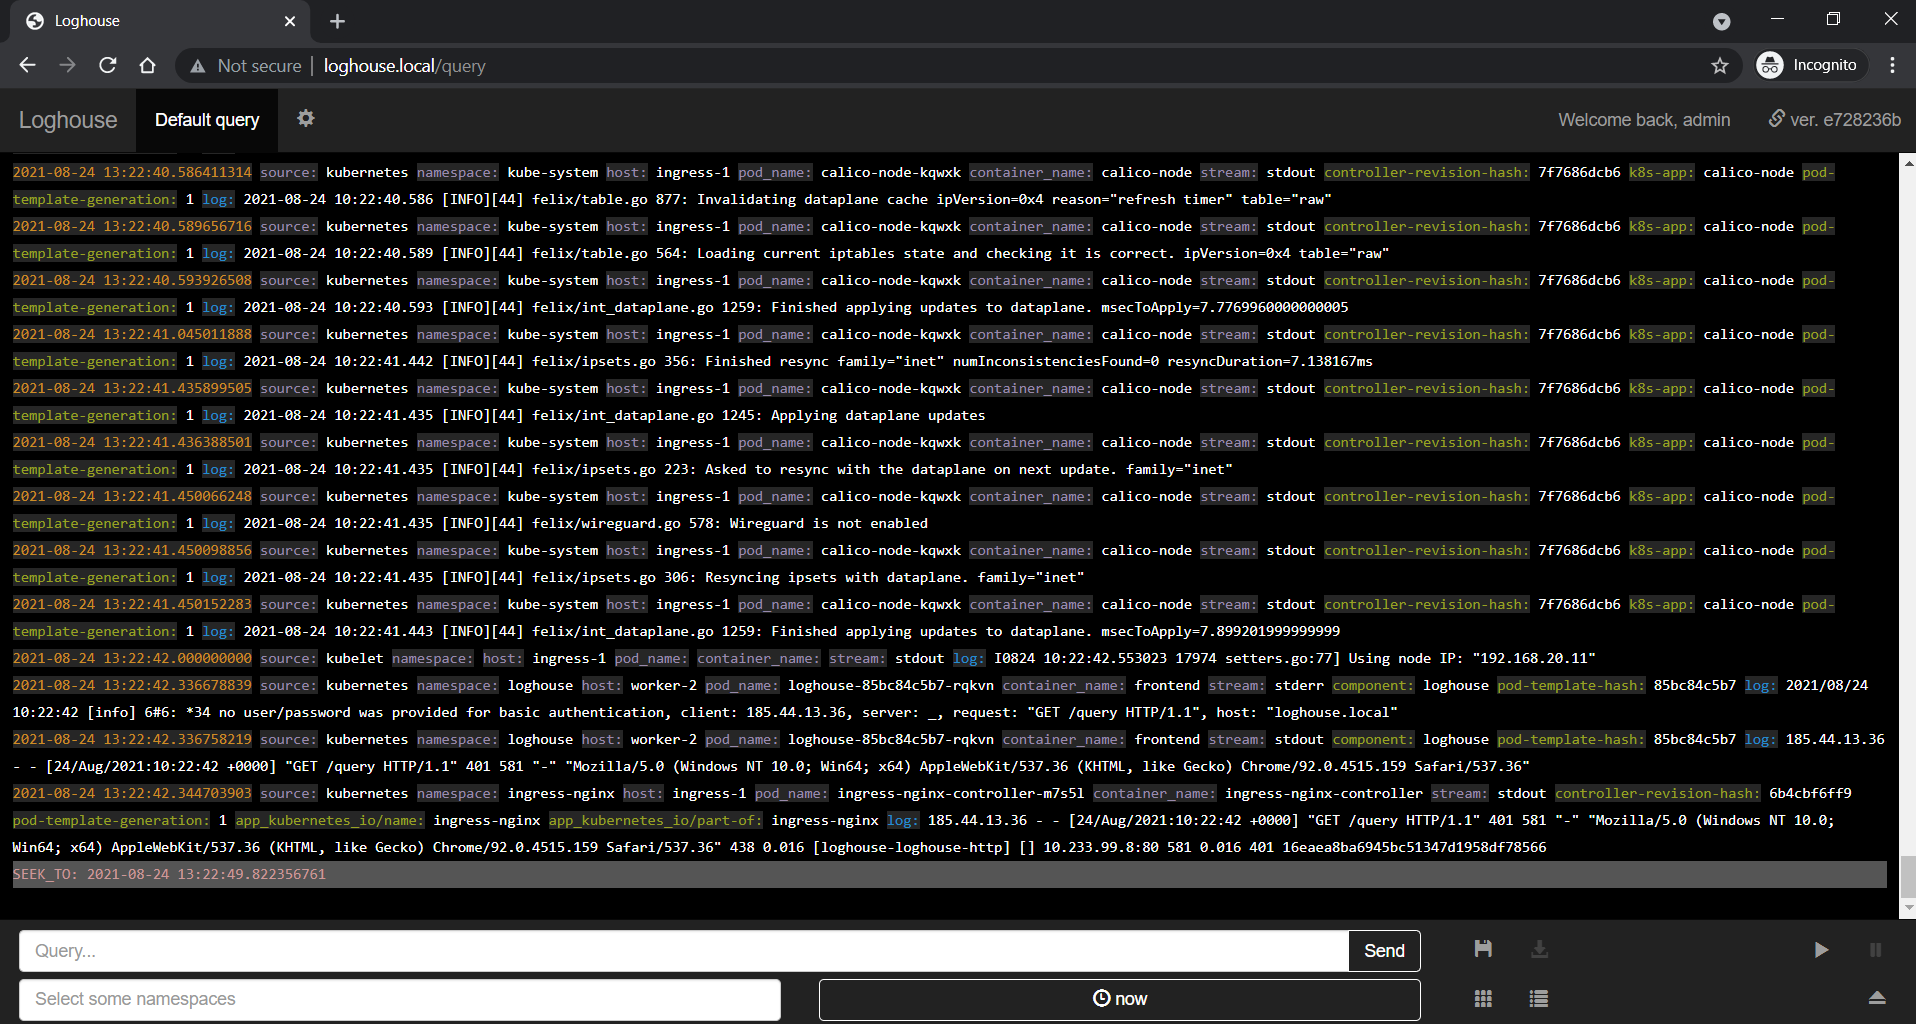Click the Welcome back, admin text

click(x=1644, y=120)
